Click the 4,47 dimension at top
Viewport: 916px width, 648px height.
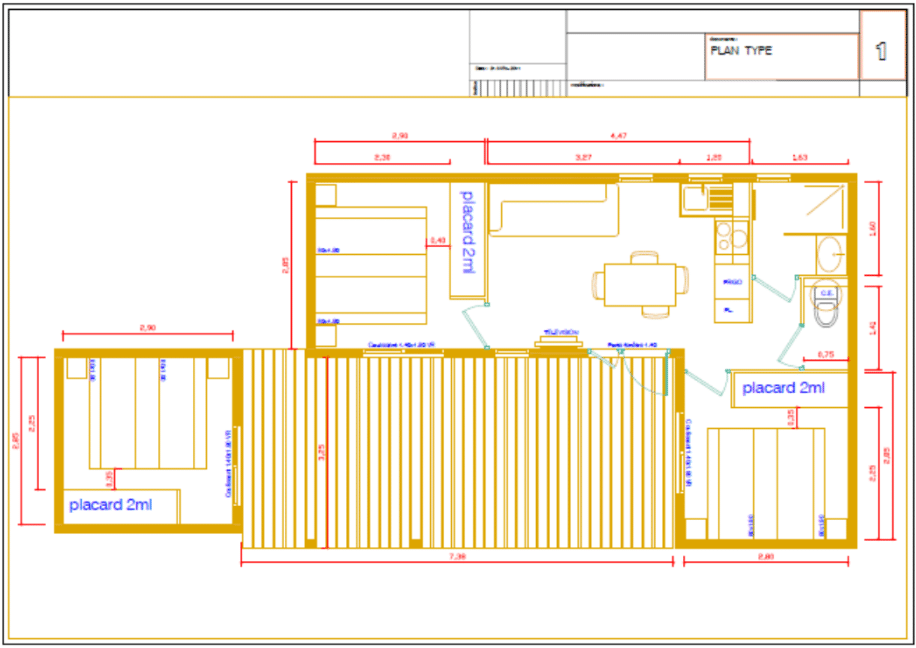pos(618,135)
